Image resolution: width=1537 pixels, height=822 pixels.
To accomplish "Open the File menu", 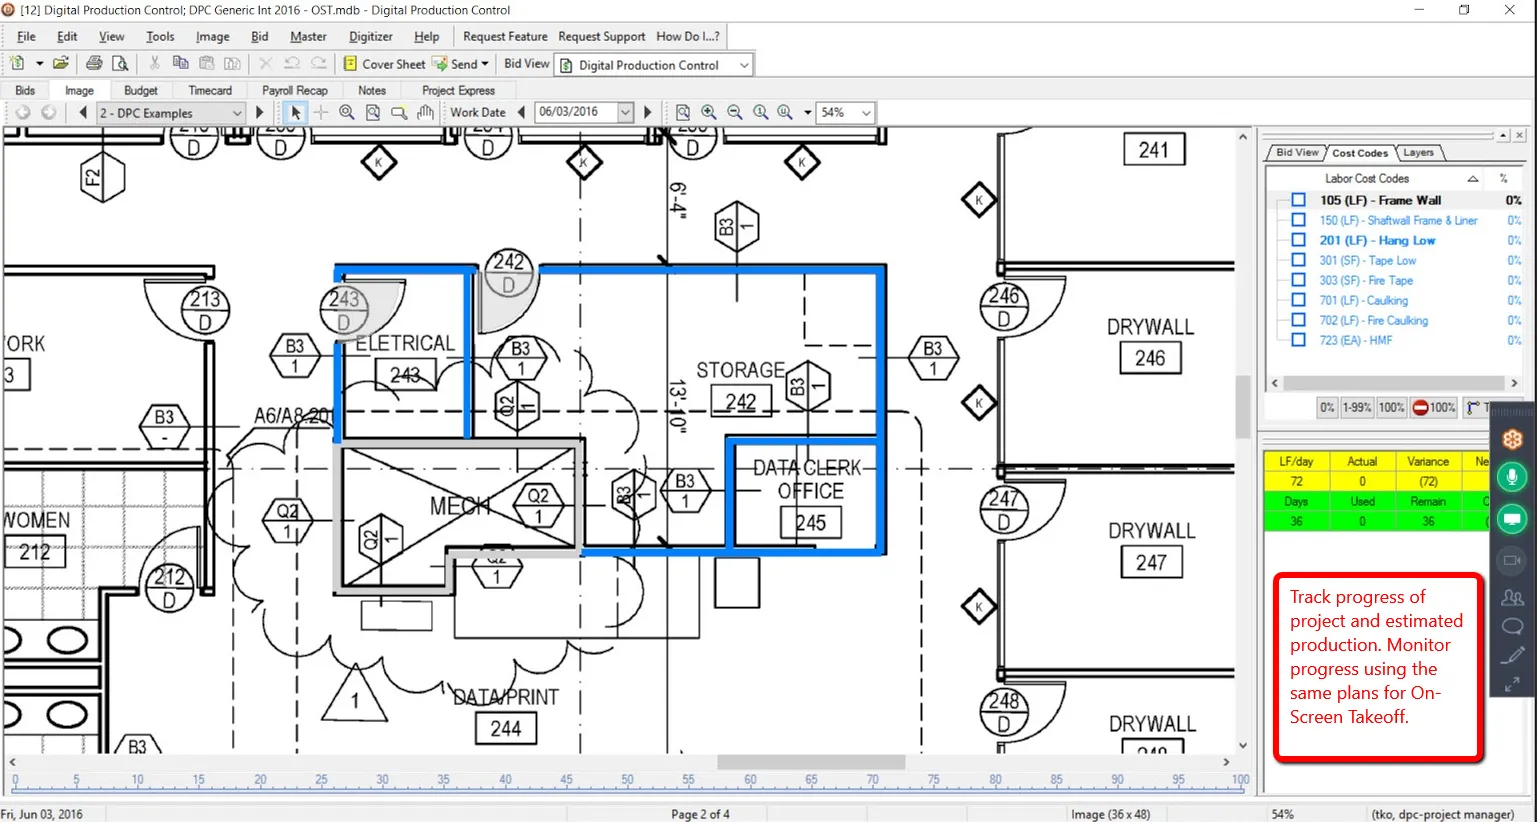I will click(26, 36).
